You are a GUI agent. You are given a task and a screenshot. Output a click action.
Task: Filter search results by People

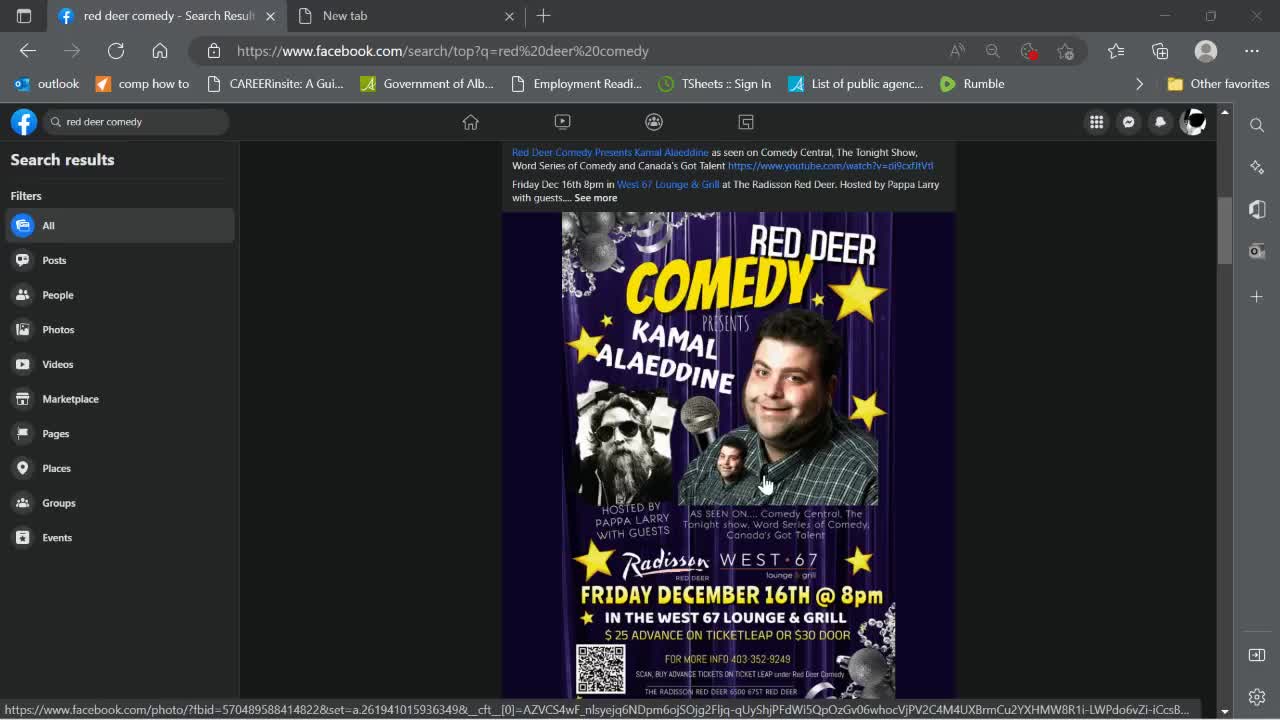coord(120,295)
